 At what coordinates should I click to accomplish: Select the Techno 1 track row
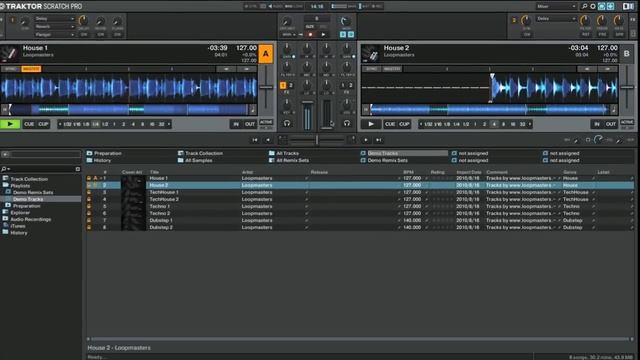[360, 207]
